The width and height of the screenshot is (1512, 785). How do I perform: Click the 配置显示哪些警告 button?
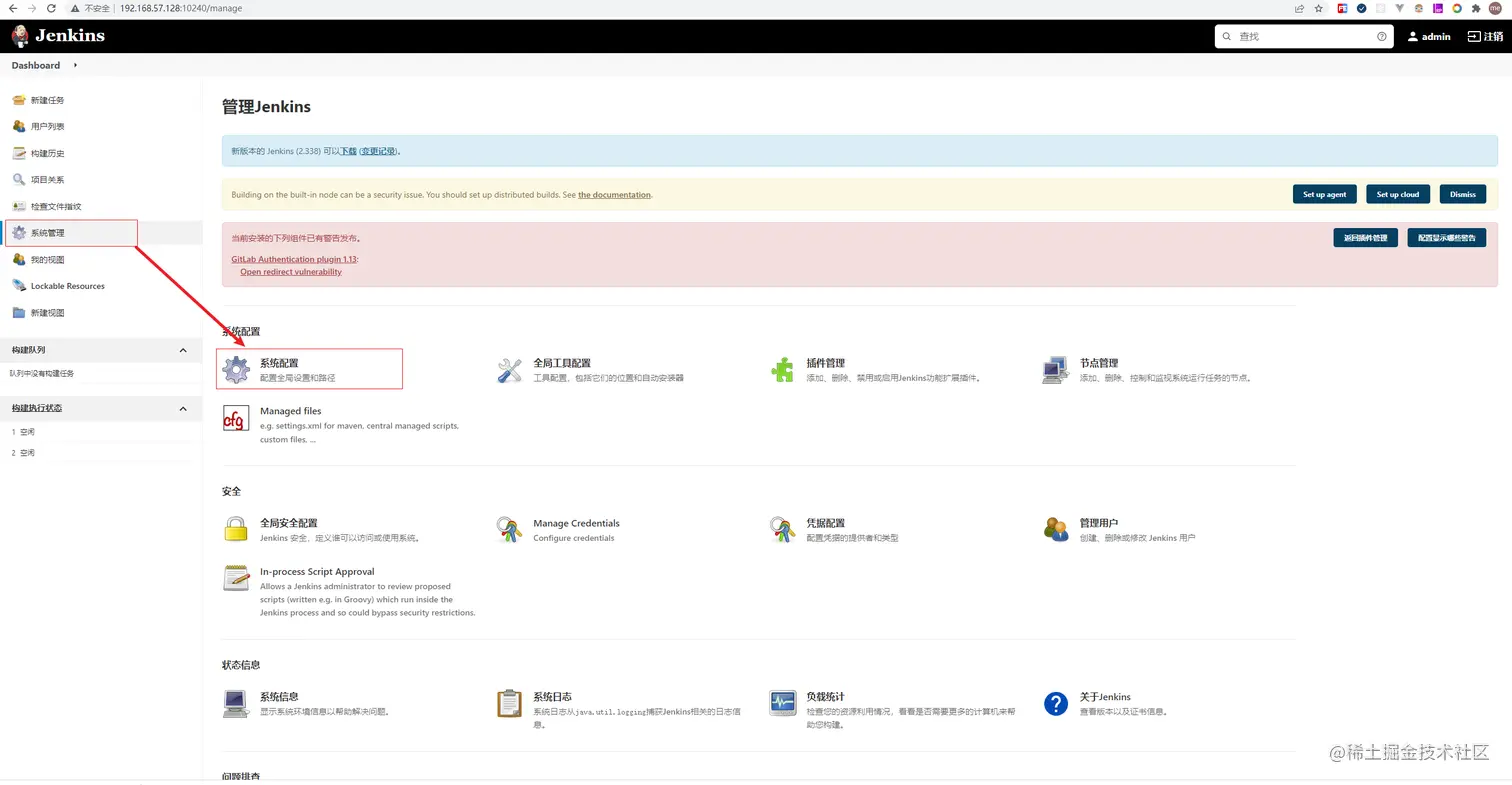pyautogui.click(x=1447, y=238)
